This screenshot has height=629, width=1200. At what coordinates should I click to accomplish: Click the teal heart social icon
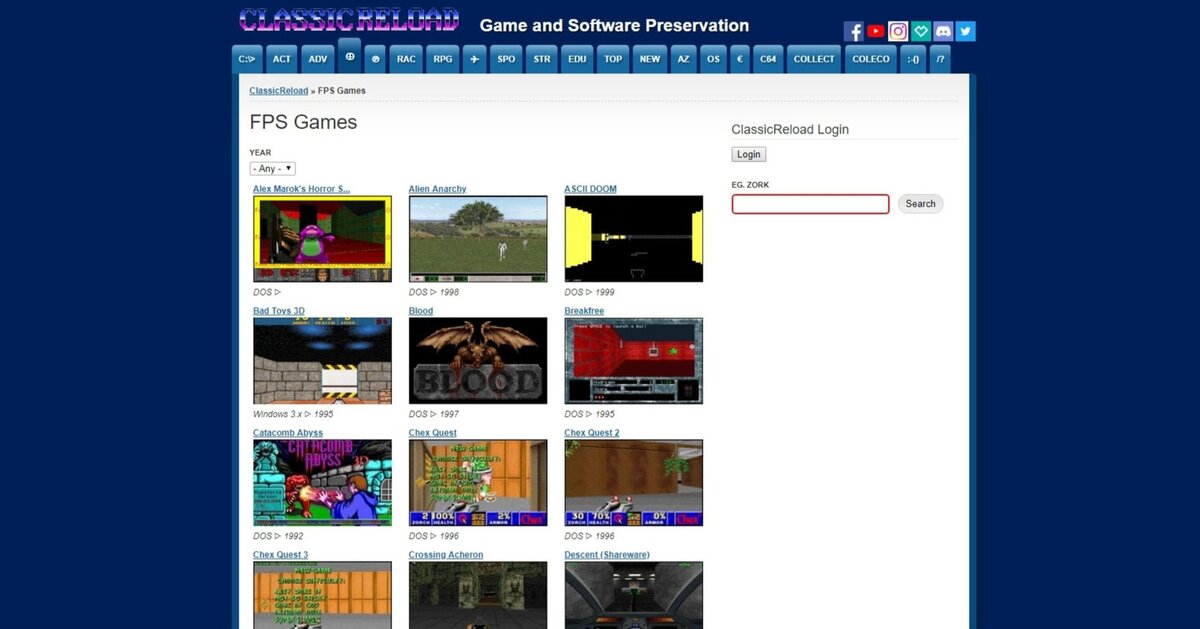click(921, 31)
